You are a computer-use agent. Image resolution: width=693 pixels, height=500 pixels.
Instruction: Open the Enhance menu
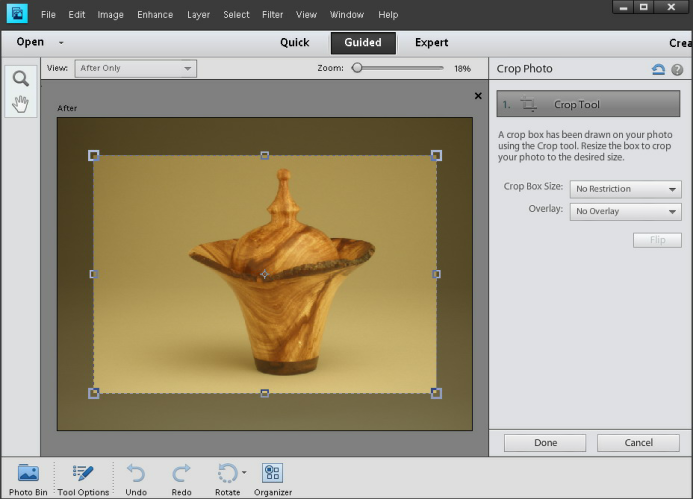point(155,15)
